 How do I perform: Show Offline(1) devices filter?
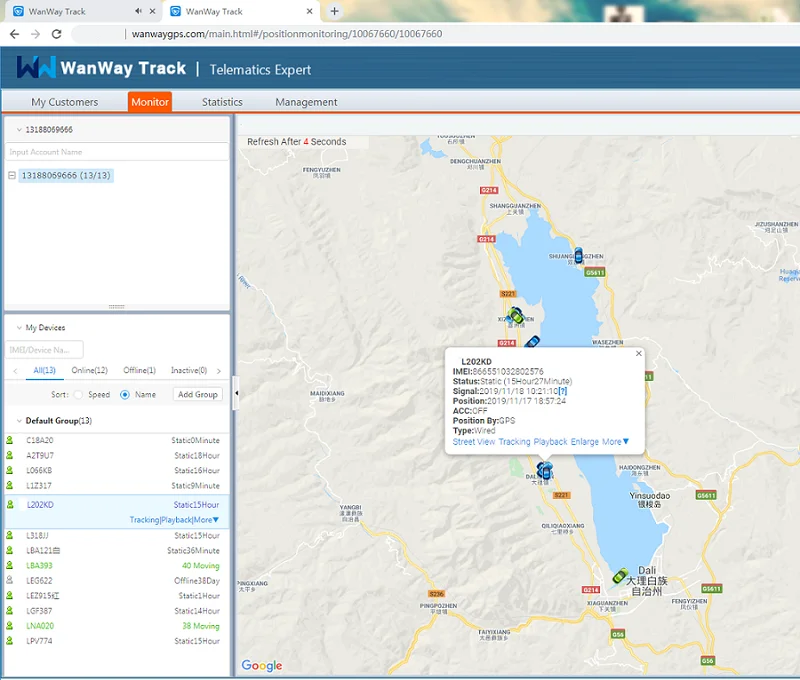pyautogui.click(x=139, y=370)
